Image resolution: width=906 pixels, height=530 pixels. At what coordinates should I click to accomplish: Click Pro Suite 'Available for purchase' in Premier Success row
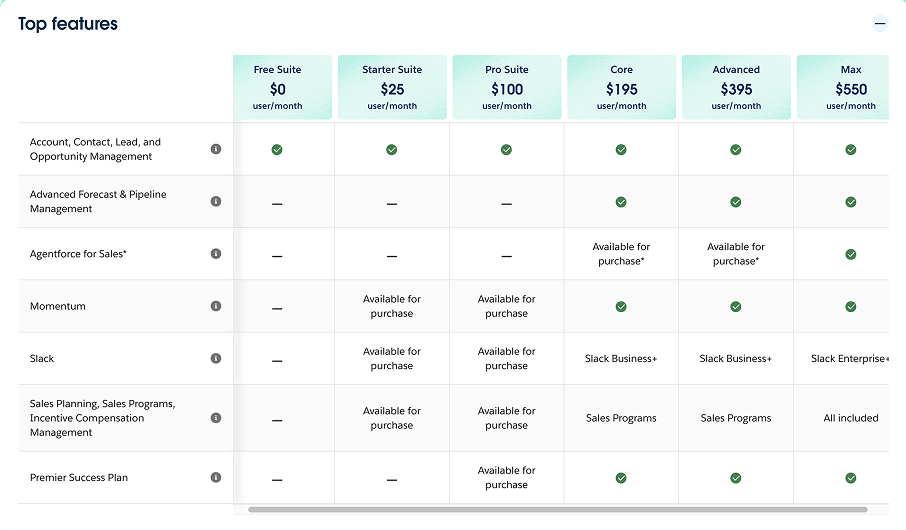(506, 477)
